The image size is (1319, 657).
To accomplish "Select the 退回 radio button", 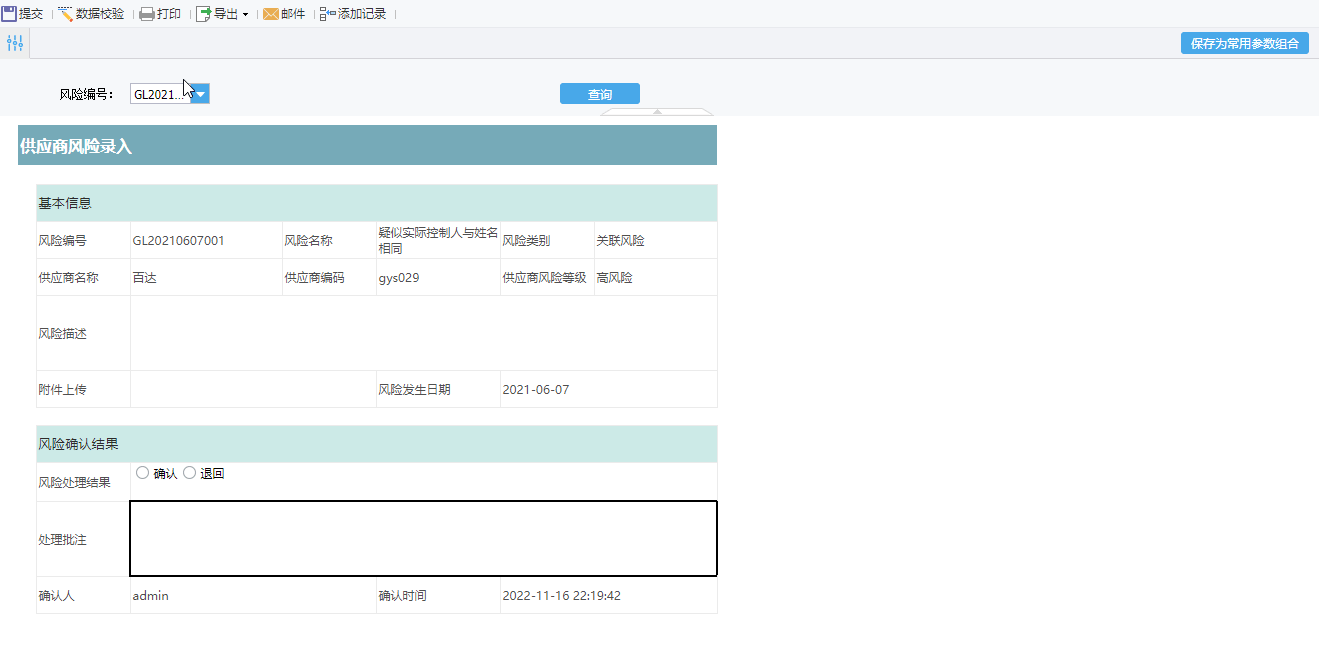I will [x=189, y=473].
